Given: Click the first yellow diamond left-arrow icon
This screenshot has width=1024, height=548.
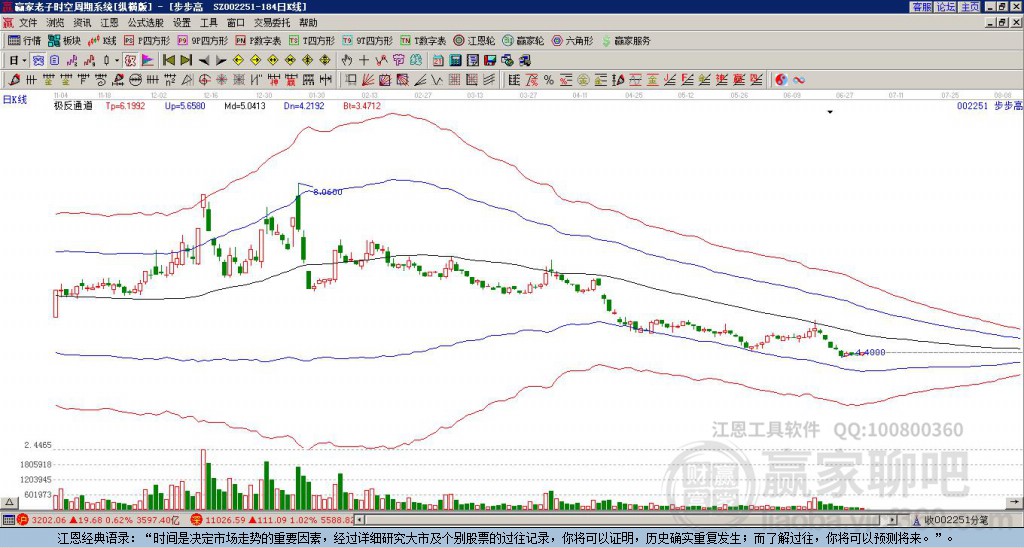Looking at the screenshot, I should 238,61.
